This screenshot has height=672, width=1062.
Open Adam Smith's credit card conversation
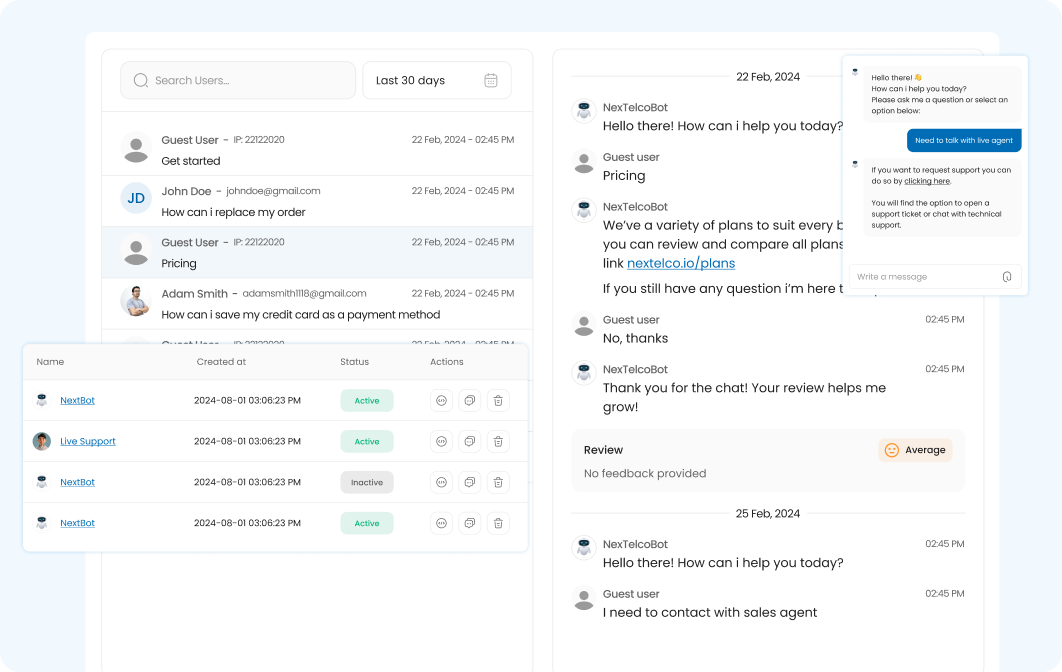[x=317, y=304]
